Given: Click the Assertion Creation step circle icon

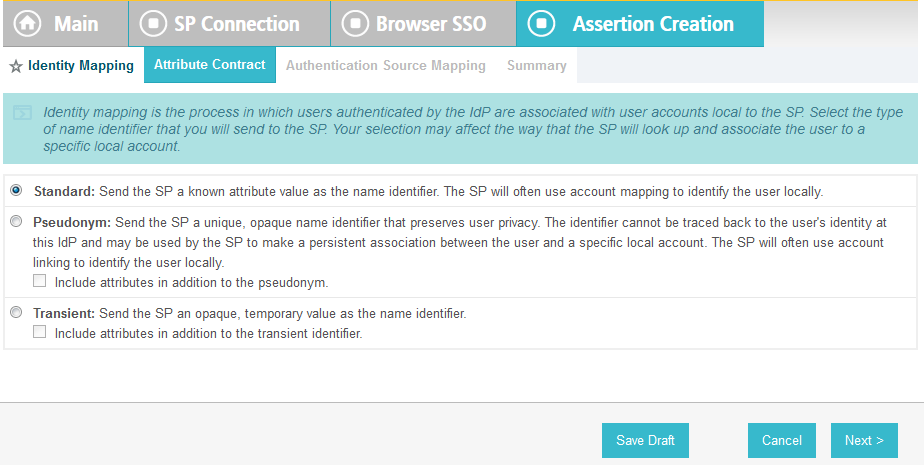Looking at the screenshot, I should coord(542,24).
